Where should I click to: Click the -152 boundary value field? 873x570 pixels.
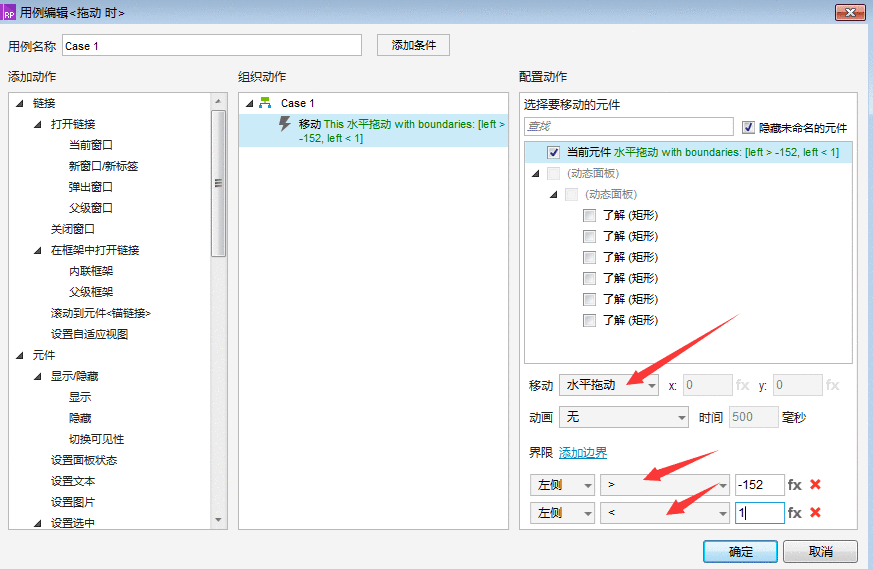click(759, 485)
